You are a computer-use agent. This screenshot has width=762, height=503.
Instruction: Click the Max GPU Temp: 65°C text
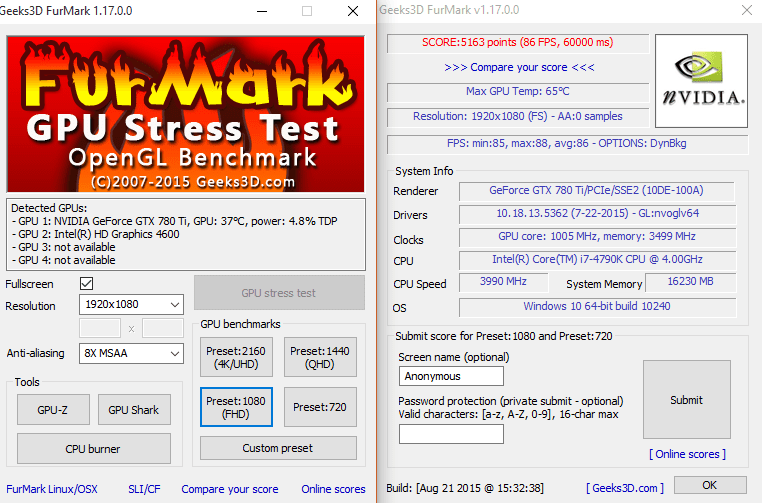(518, 91)
